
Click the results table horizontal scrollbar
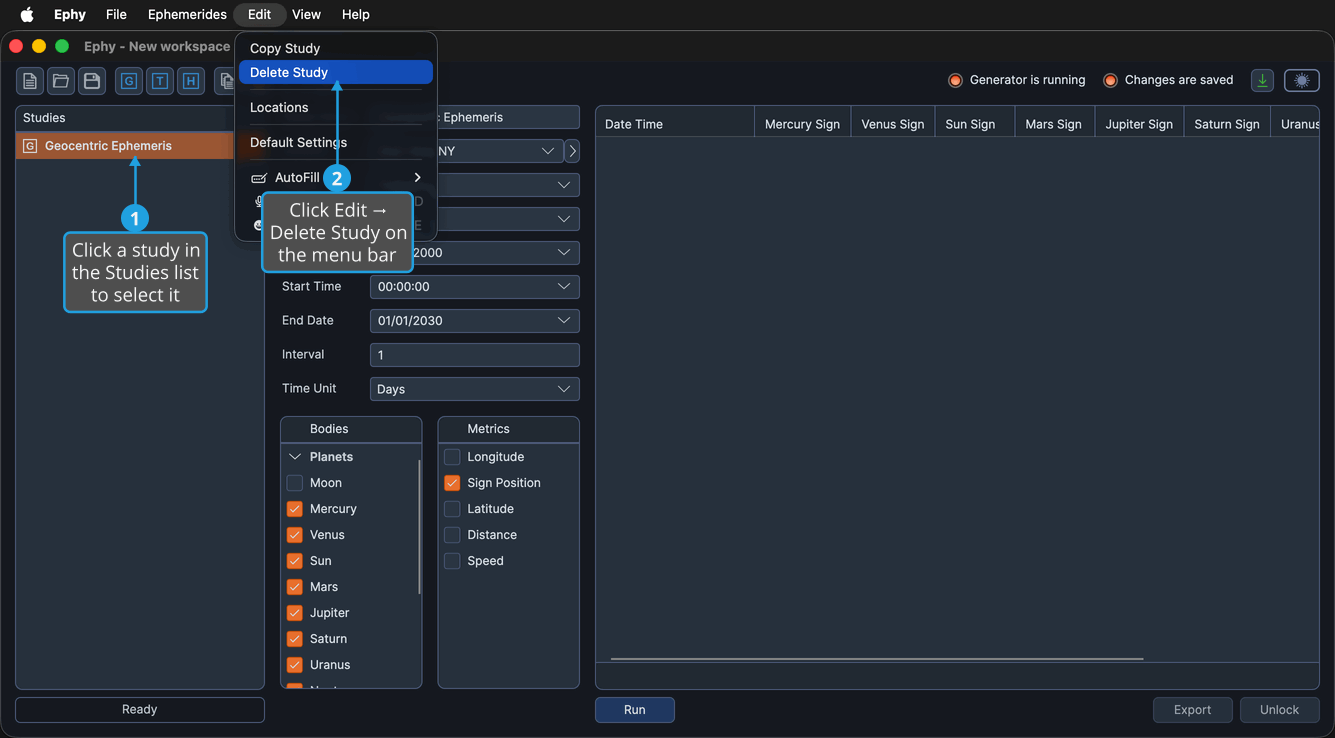[x=877, y=659]
